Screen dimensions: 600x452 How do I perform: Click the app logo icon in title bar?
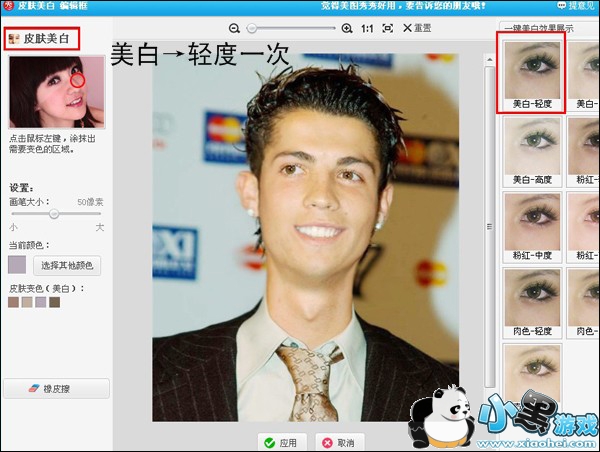[x=8, y=5]
